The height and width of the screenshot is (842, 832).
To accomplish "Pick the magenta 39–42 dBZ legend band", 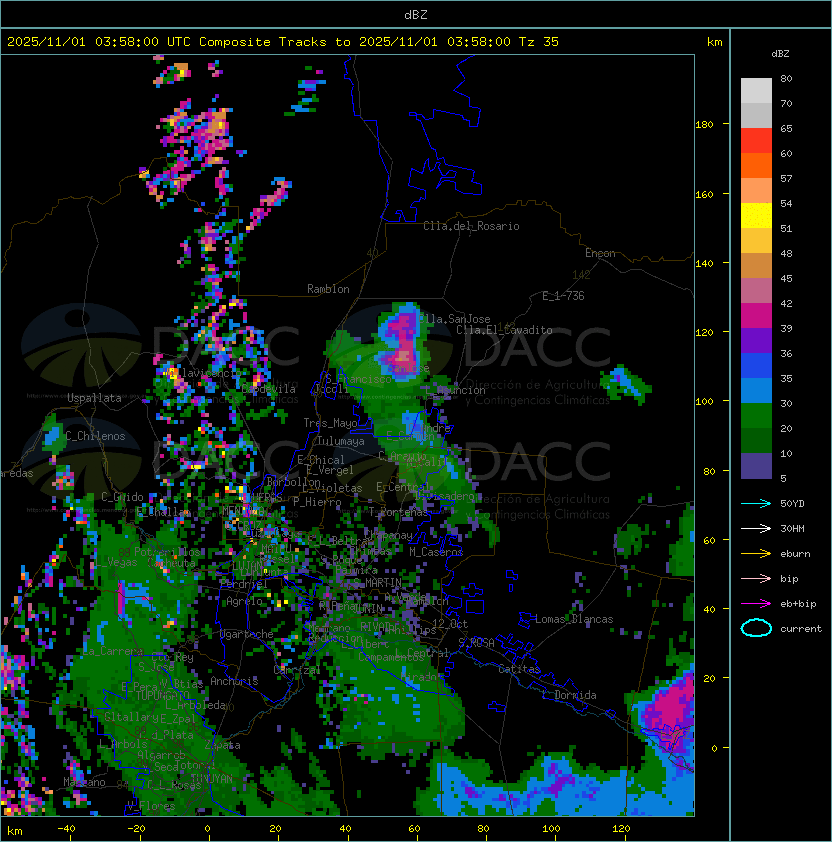I will [756, 316].
